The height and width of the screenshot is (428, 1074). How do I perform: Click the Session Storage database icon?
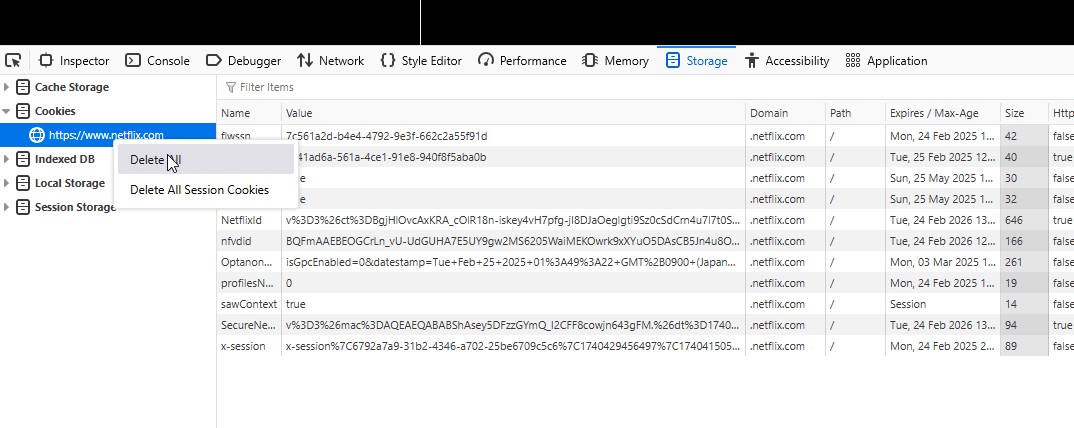coord(23,207)
